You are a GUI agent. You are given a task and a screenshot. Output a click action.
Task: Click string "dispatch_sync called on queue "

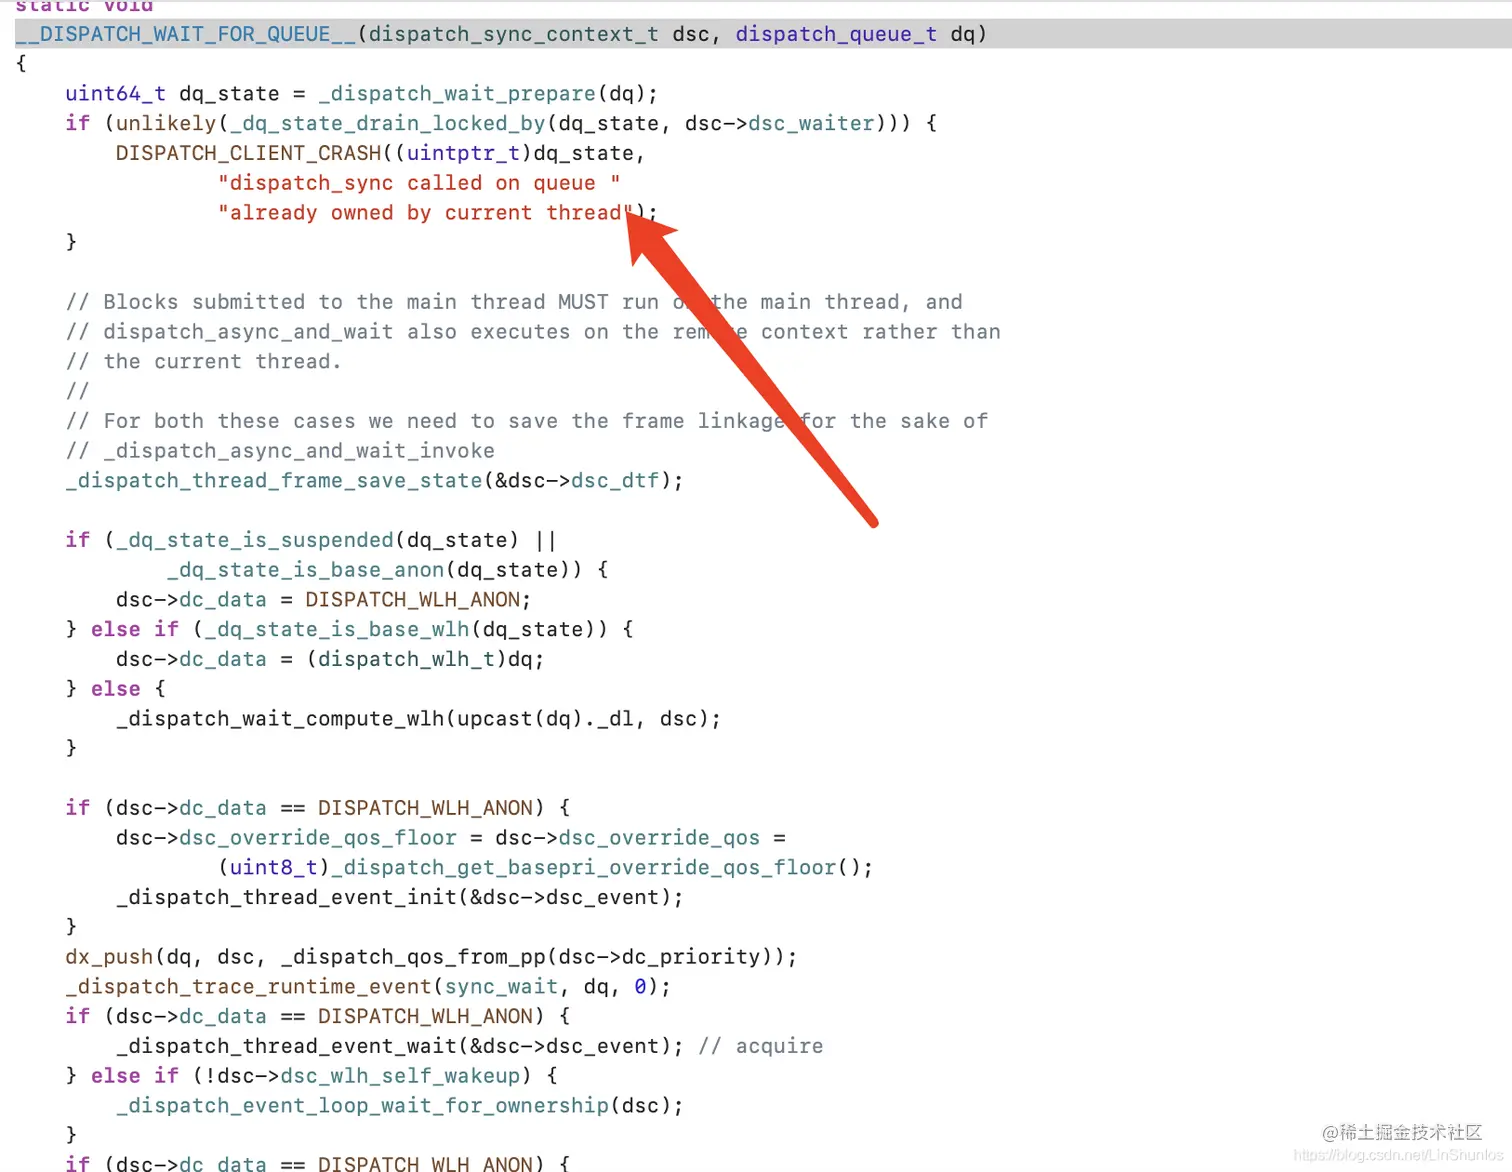(419, 183)
